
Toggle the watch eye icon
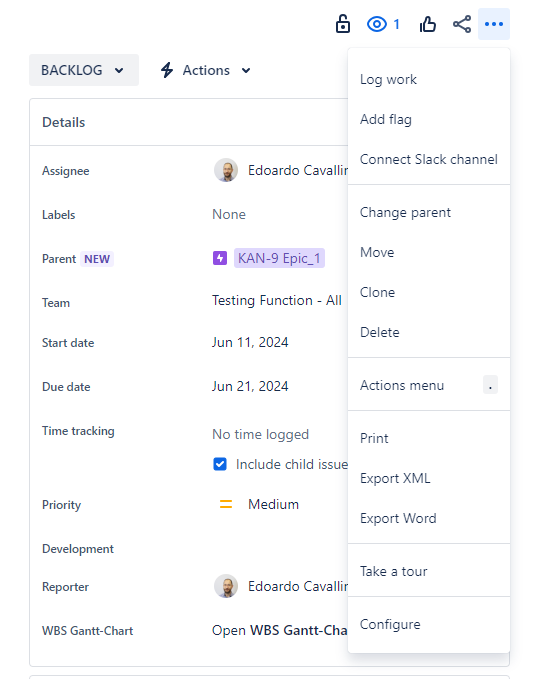(376, 24)
